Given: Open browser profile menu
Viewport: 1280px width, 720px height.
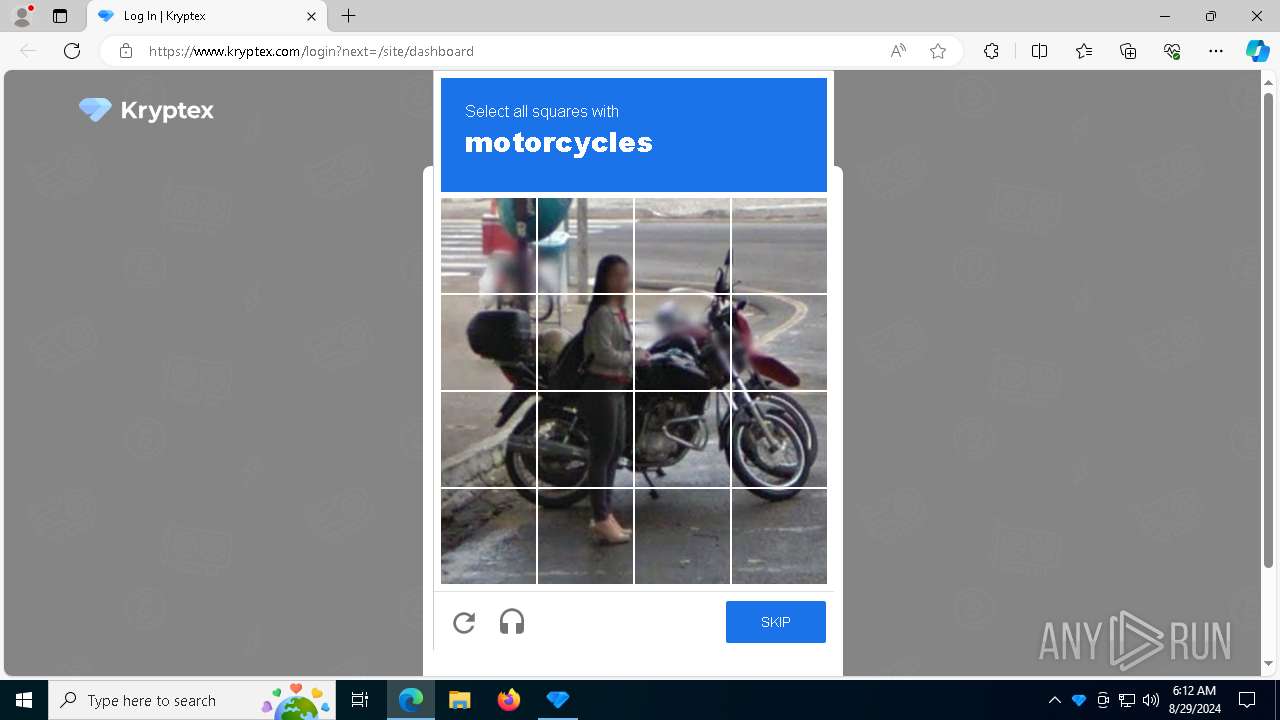Looking at the screenshot, I should pyautogui.click(x=22, y=16).
